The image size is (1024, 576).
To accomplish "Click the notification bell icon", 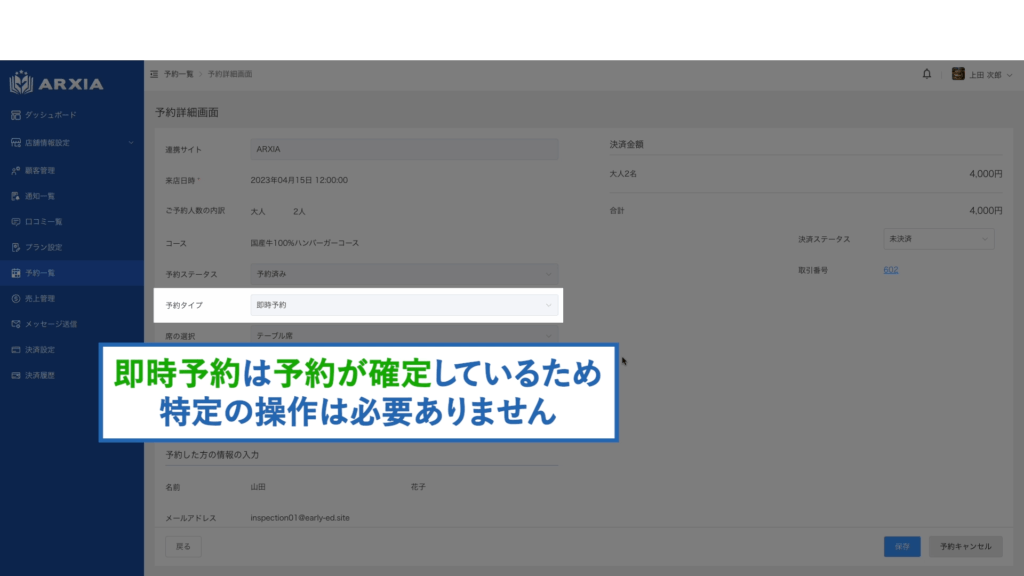I will click(x=927, y=74).
